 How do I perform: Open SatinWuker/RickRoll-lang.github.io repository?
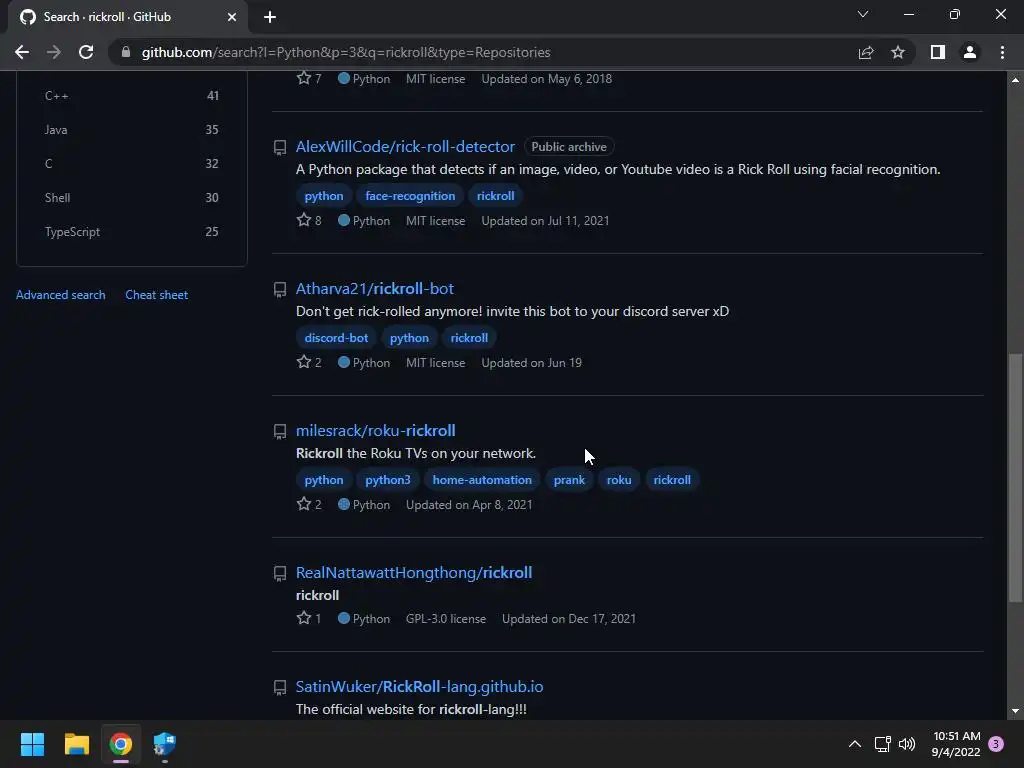tap(419, 686)
